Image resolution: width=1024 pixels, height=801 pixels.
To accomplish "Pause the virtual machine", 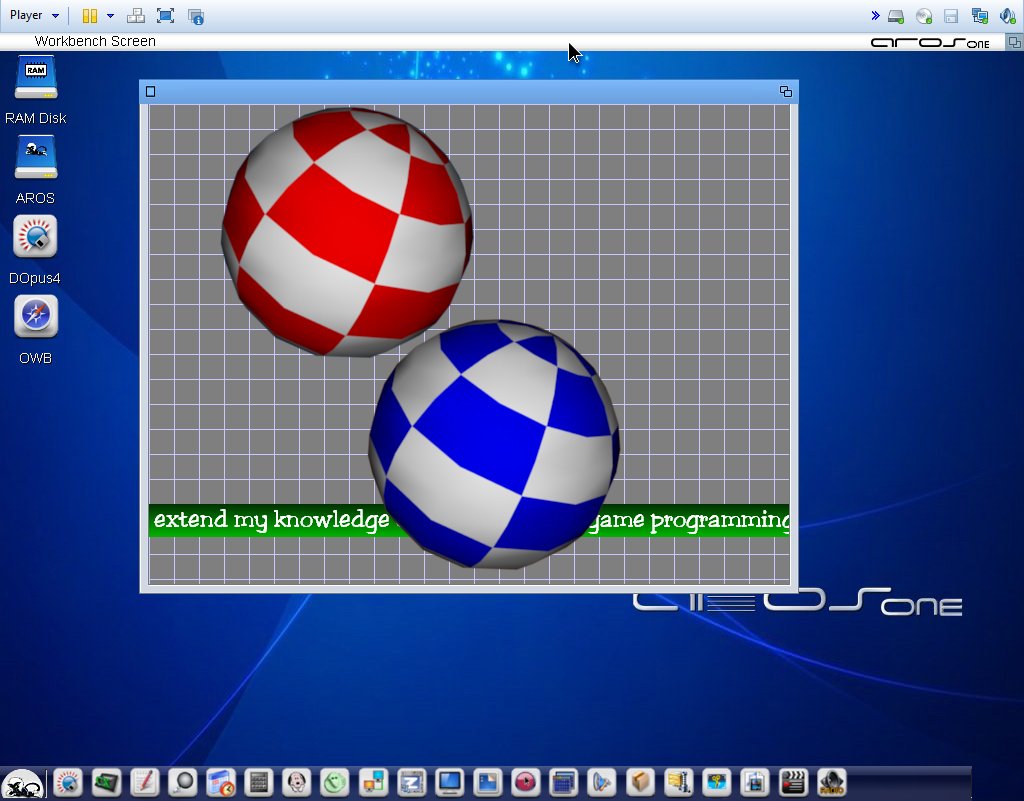I will coord(90,16).
